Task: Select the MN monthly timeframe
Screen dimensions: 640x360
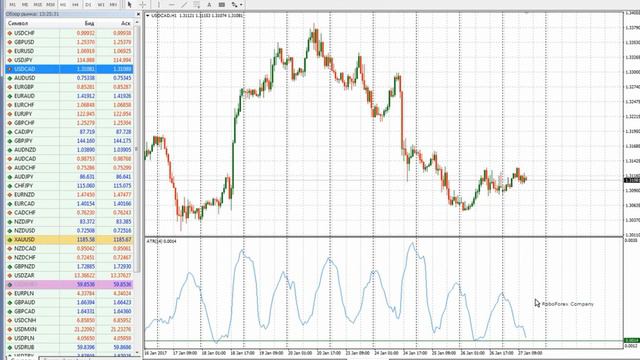Action: click(113, 4)
